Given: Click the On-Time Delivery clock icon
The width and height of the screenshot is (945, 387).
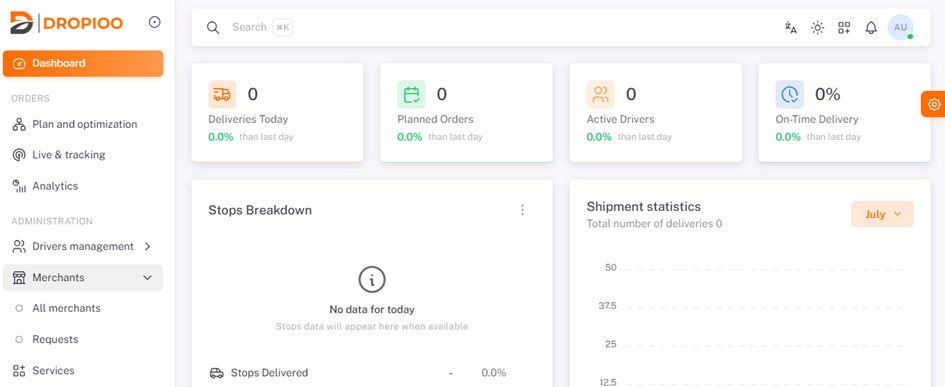Looking at the screenshot, I should (x=790, y=95).
